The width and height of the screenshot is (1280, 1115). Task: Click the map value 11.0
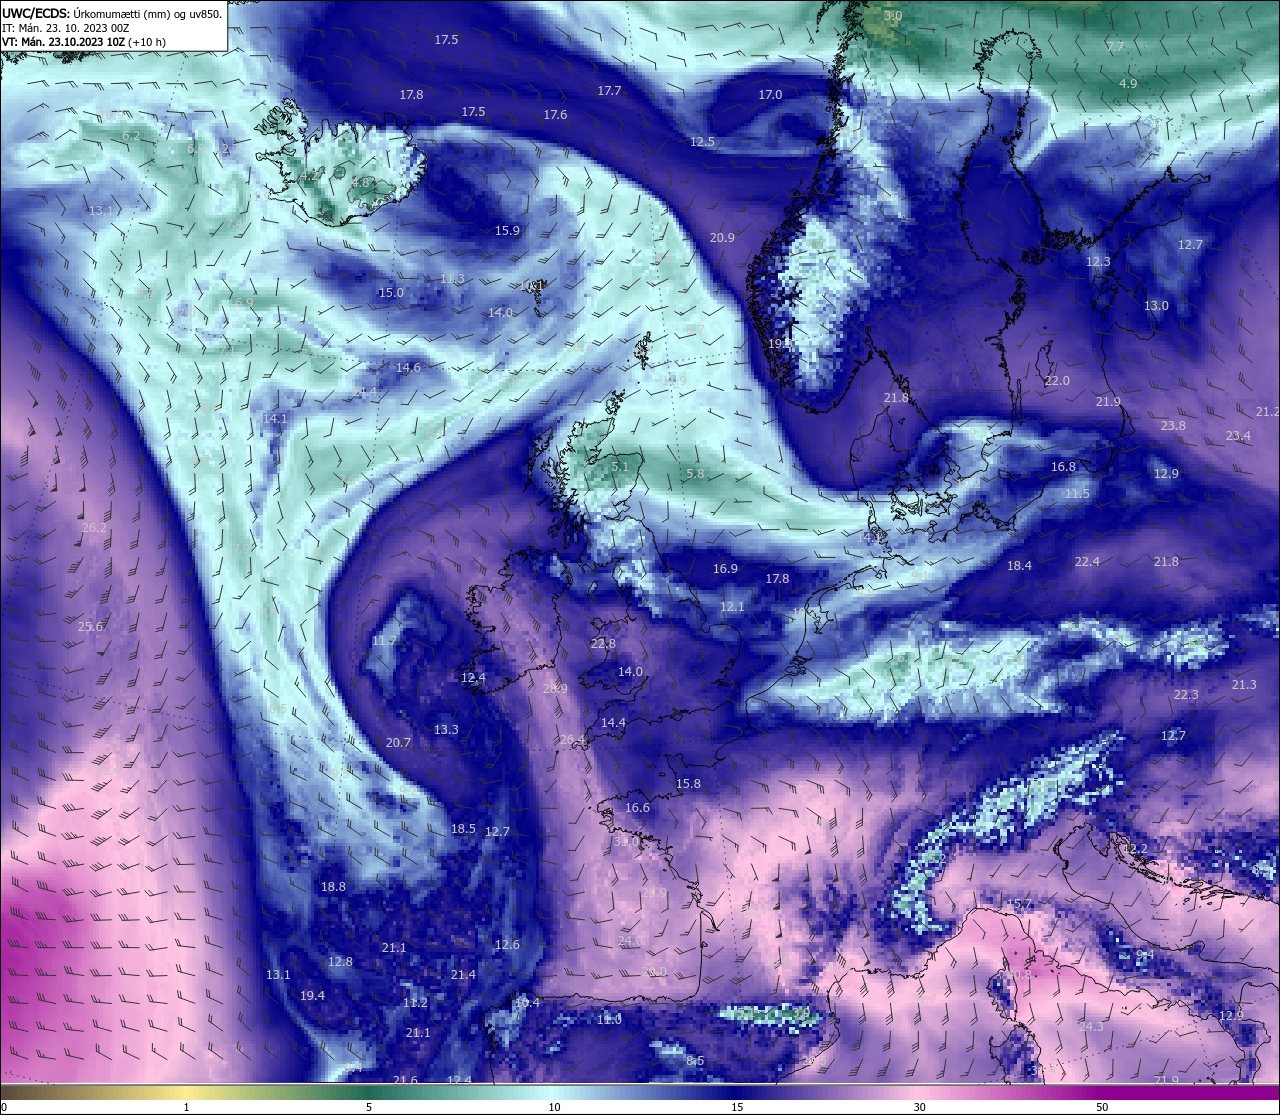coord(609,1020)
